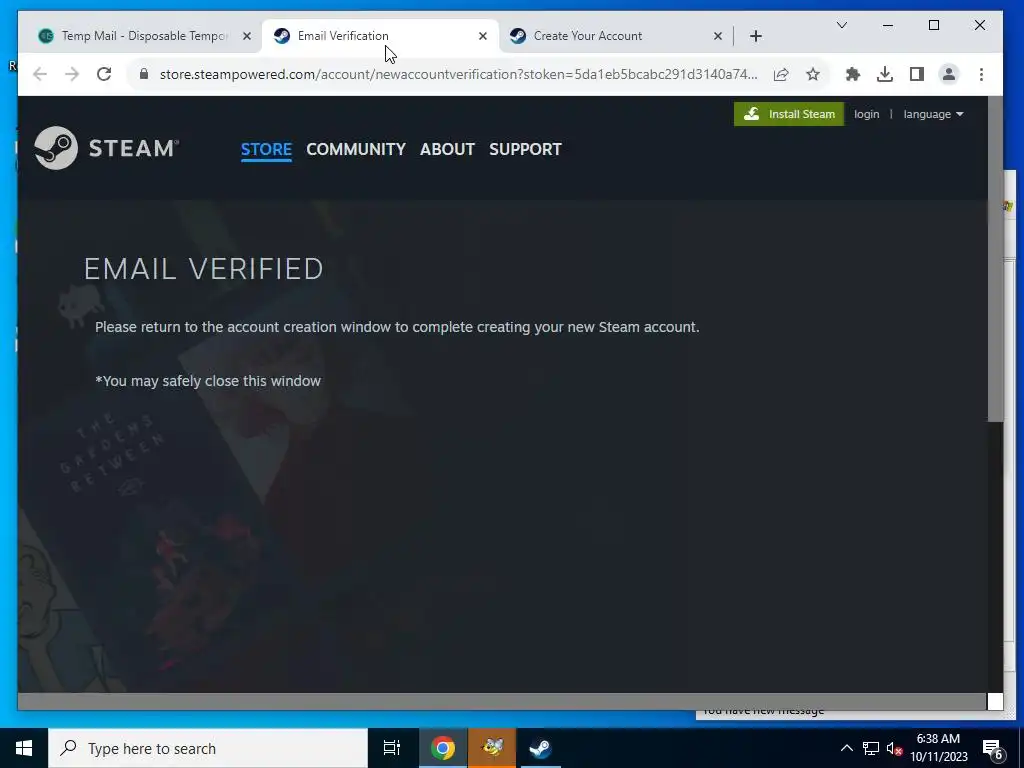The height and width of the screenshot is (768, 1024).
Task: Open a new tab with the plus button
Action: (x=756, y=36)
